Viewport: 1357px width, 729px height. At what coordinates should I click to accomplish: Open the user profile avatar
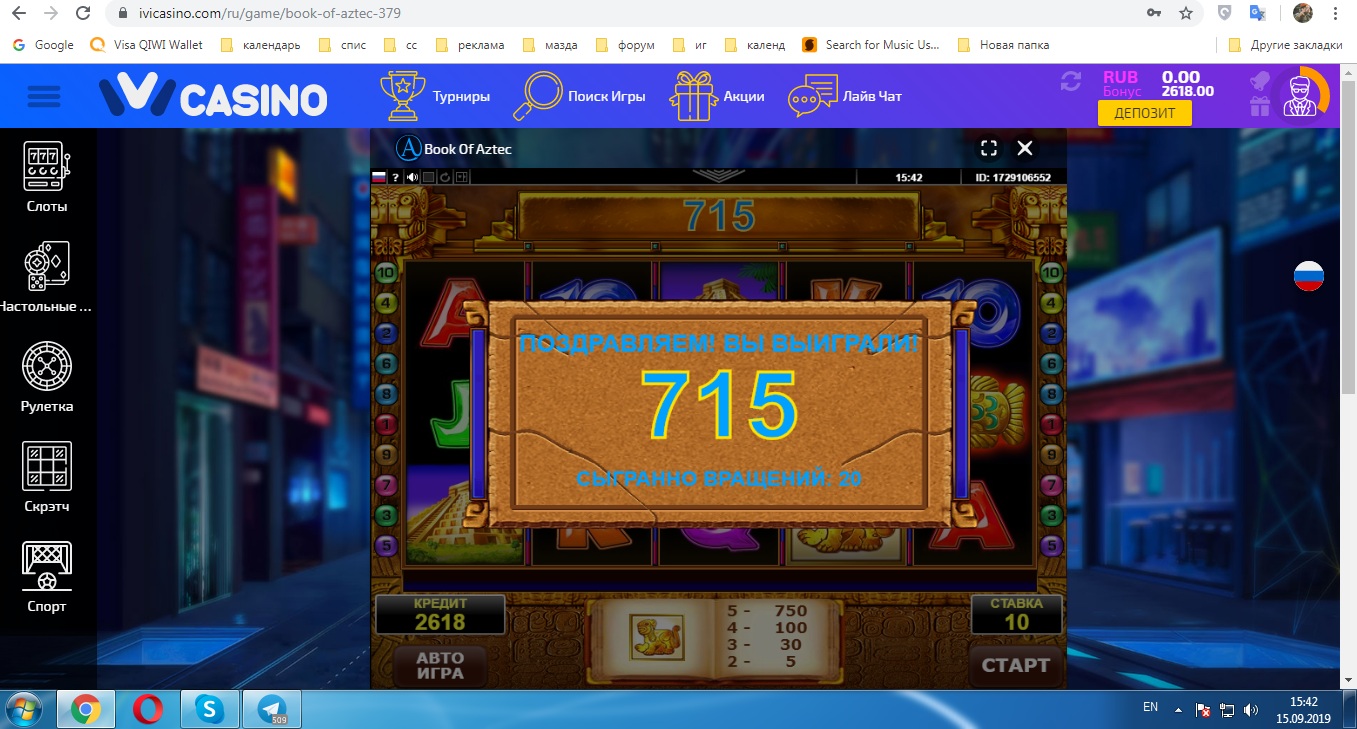[1302, 96]
